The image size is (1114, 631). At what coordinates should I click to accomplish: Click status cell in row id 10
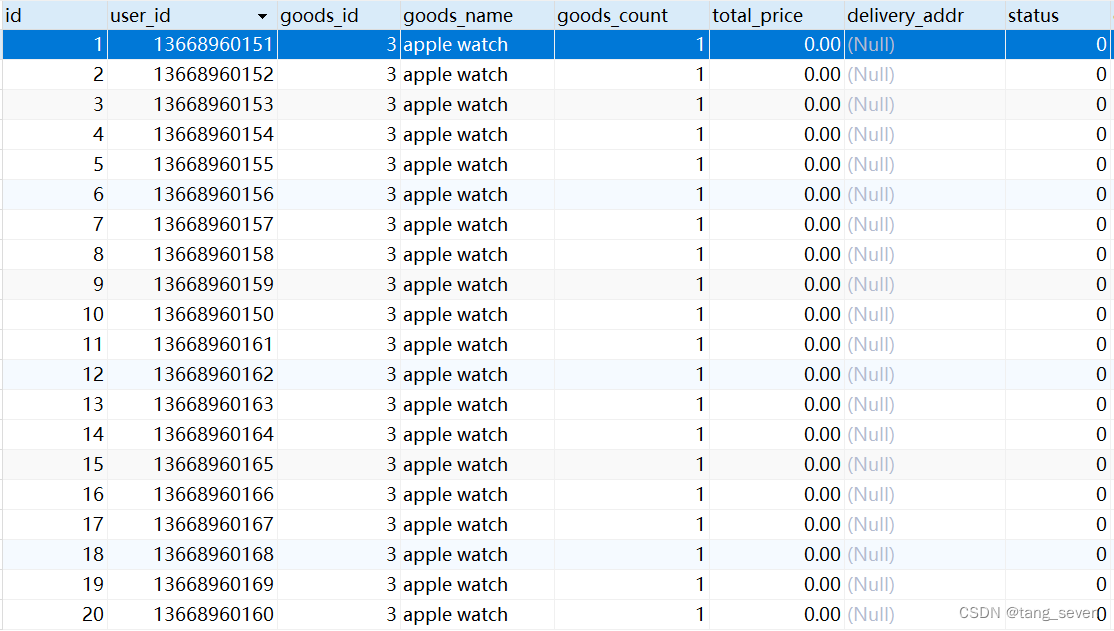tap(1059, 314)
